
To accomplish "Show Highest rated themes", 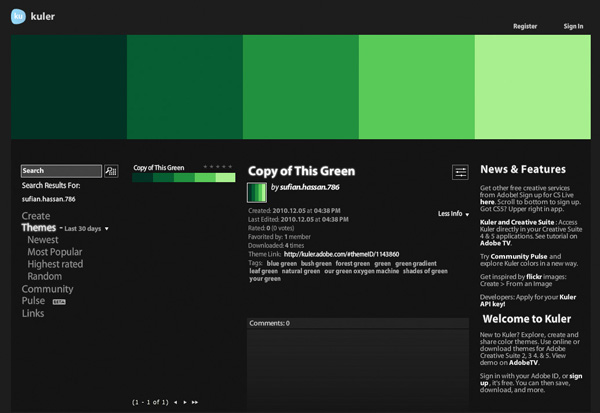I will pos(55,264).
